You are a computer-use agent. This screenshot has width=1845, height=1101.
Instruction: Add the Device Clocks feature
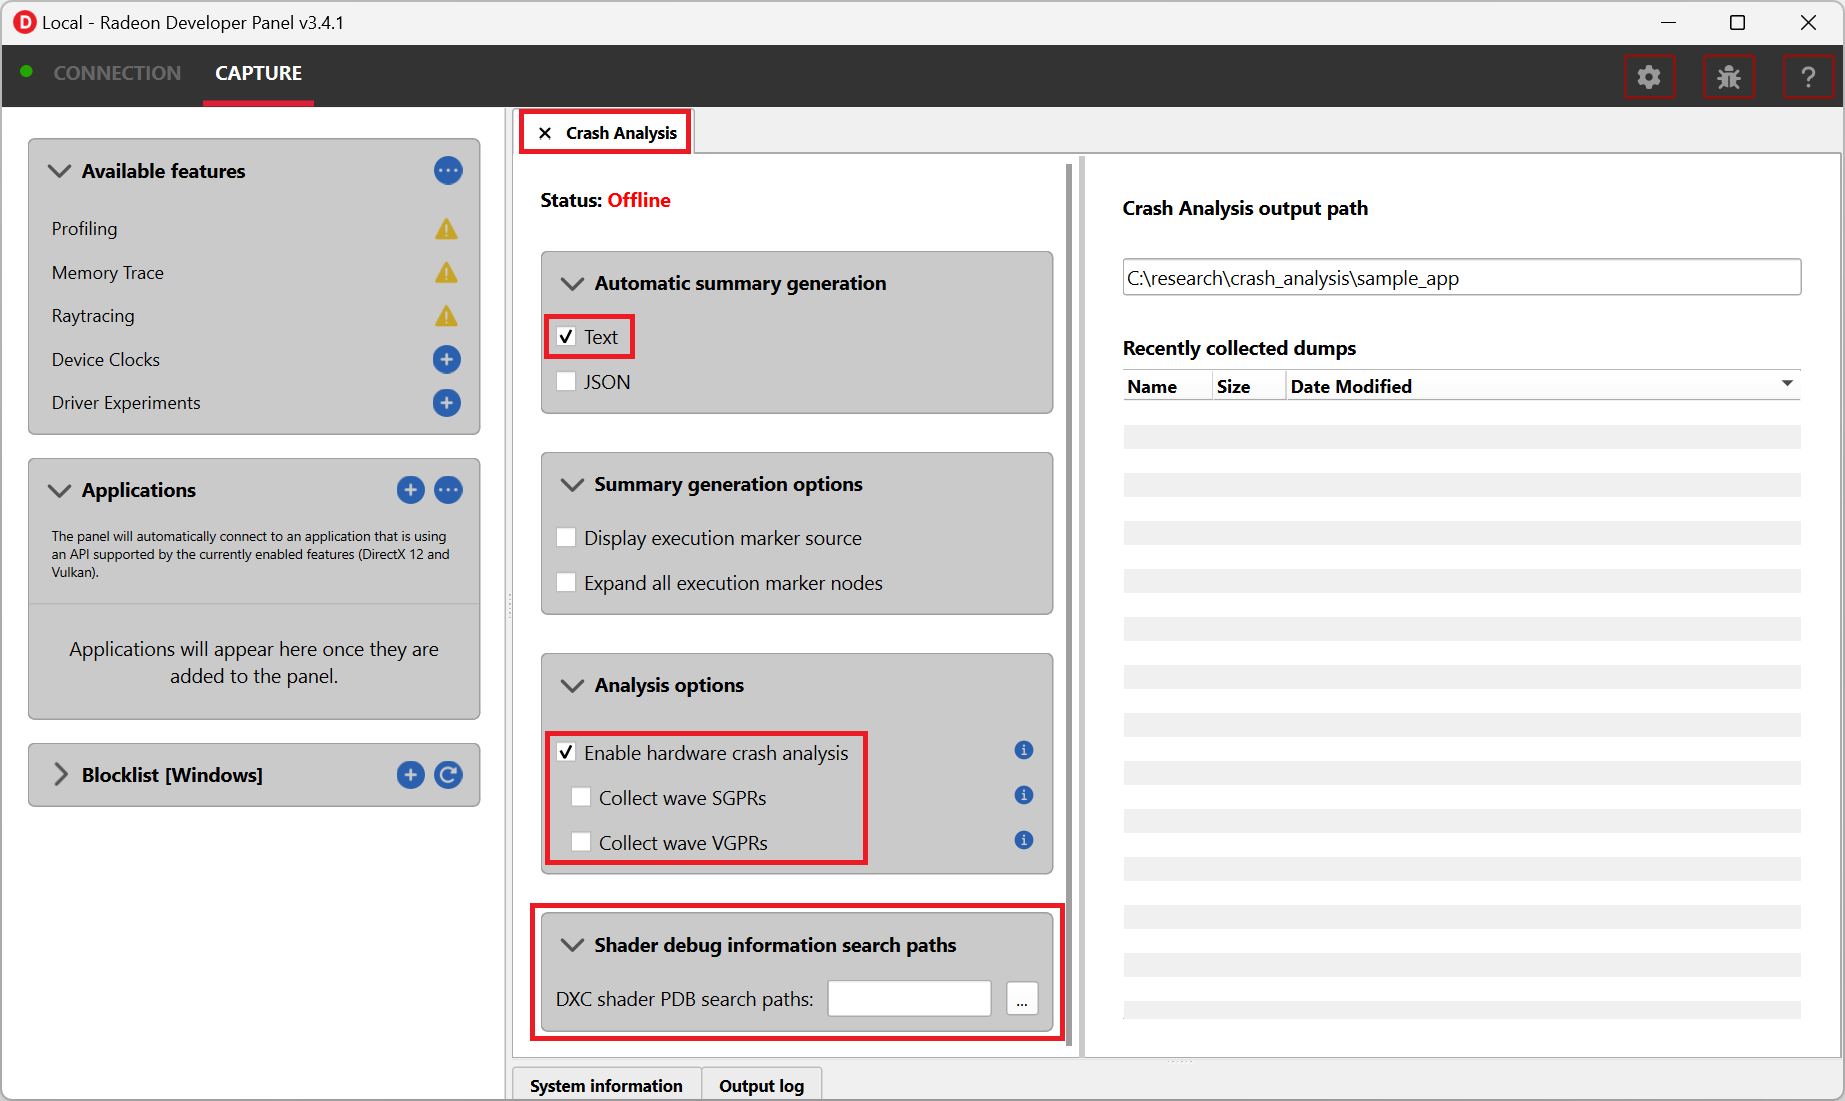(446, 359)
